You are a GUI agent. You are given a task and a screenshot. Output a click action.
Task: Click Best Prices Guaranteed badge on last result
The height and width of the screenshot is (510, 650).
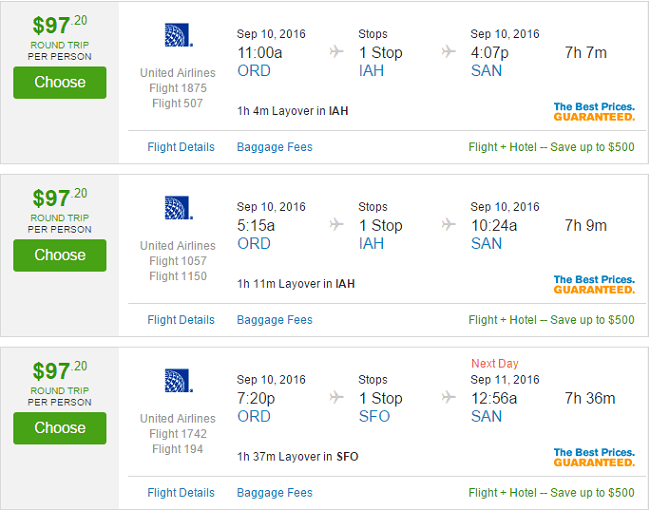pos(594,457)
